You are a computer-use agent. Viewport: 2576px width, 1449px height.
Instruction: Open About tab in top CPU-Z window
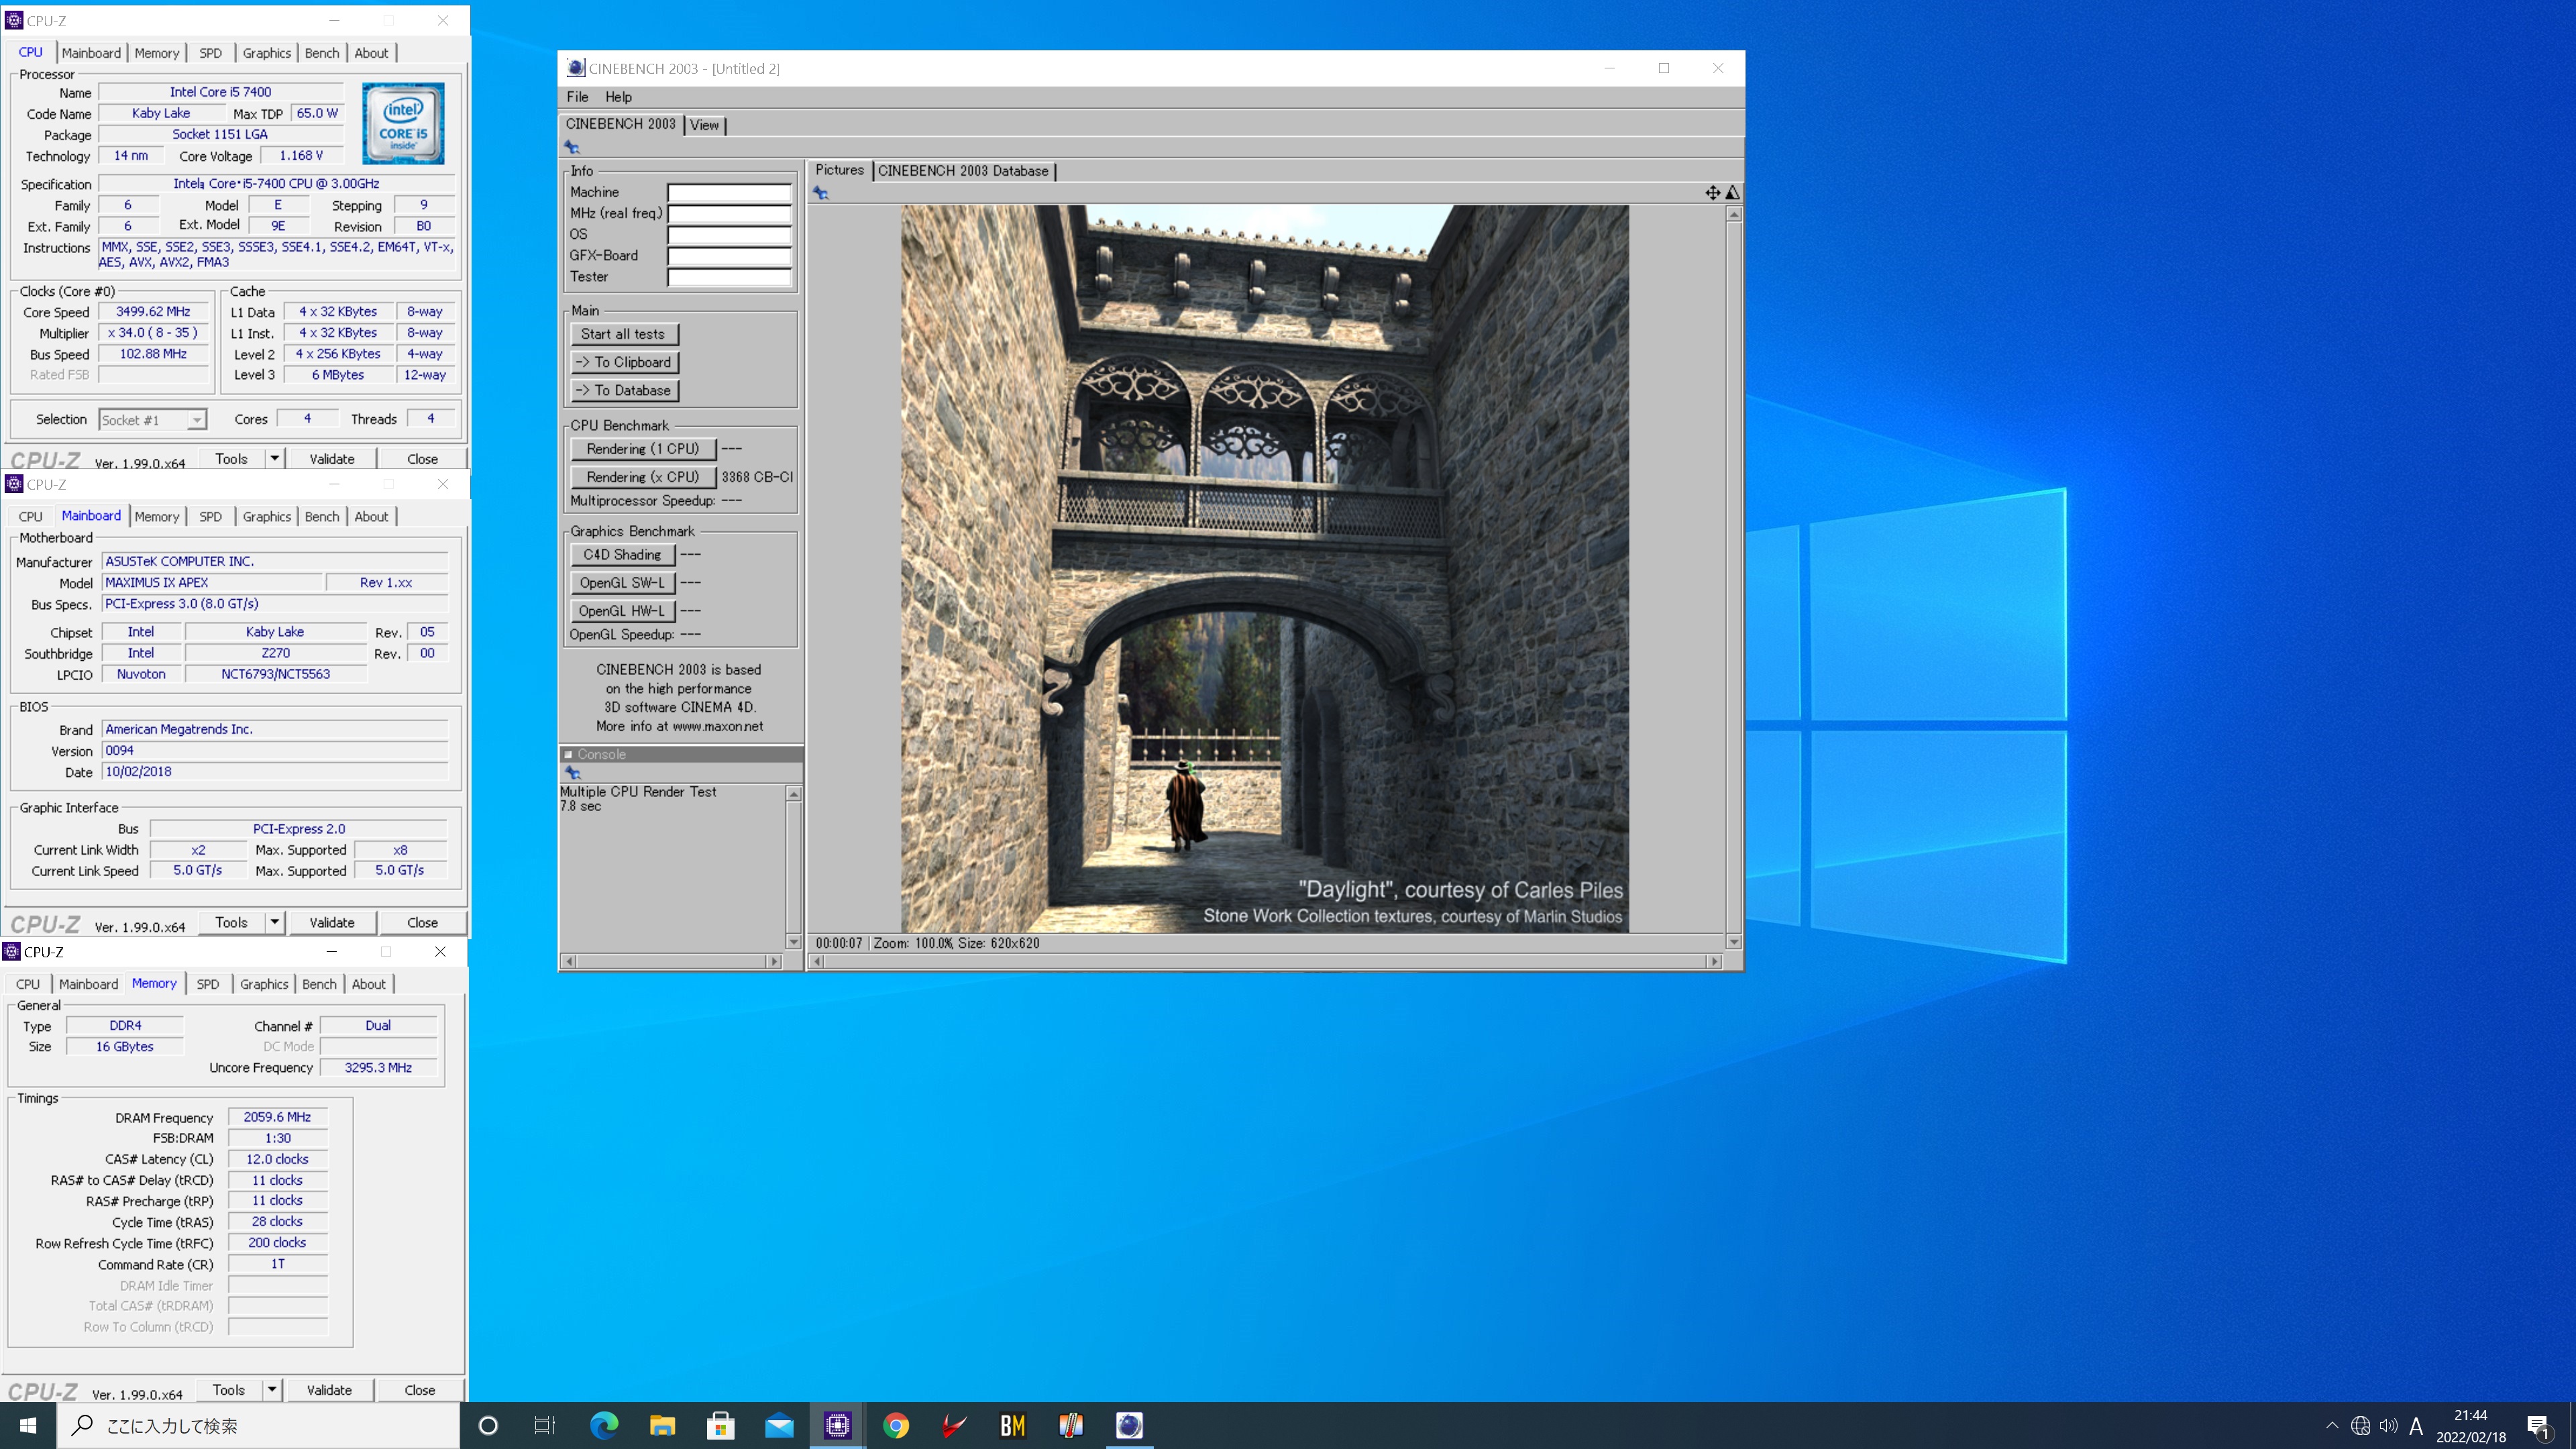tap(371, 53)
